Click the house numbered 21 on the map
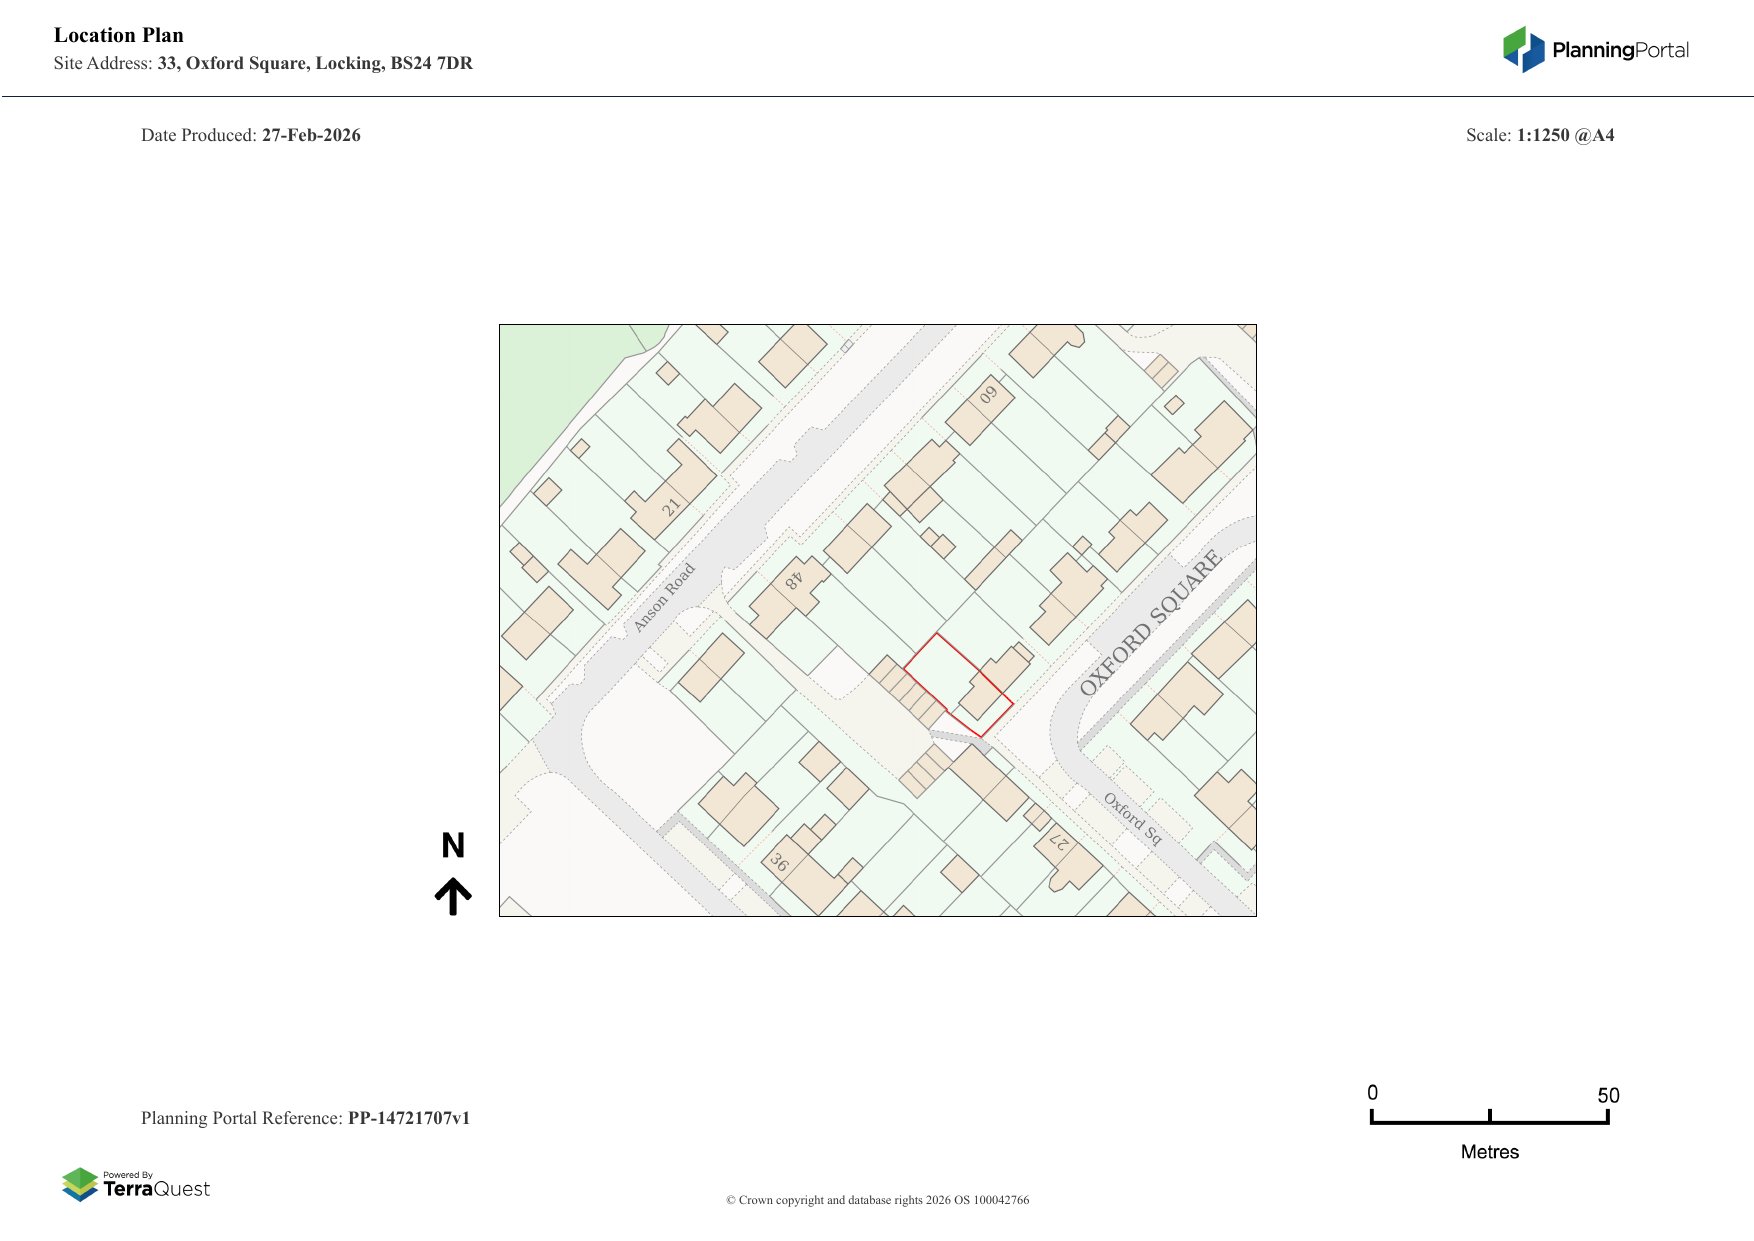This screenshot has height=1241, width=1754. (x=671, y=507)
